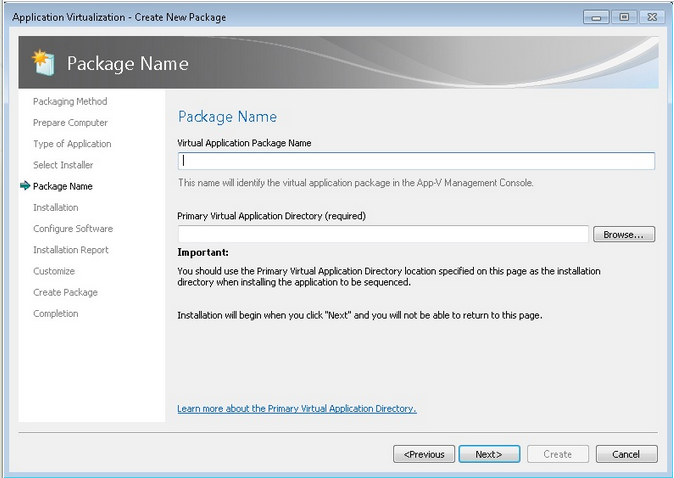
Task: Jump to Configure Software step
Action: tap(73, 229)
